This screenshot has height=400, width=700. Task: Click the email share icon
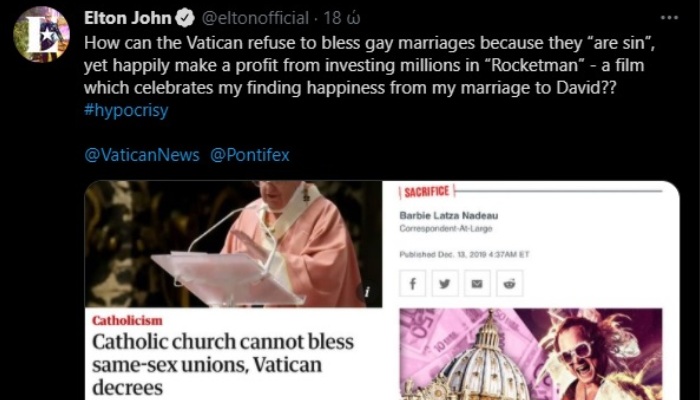coord(477,283)
